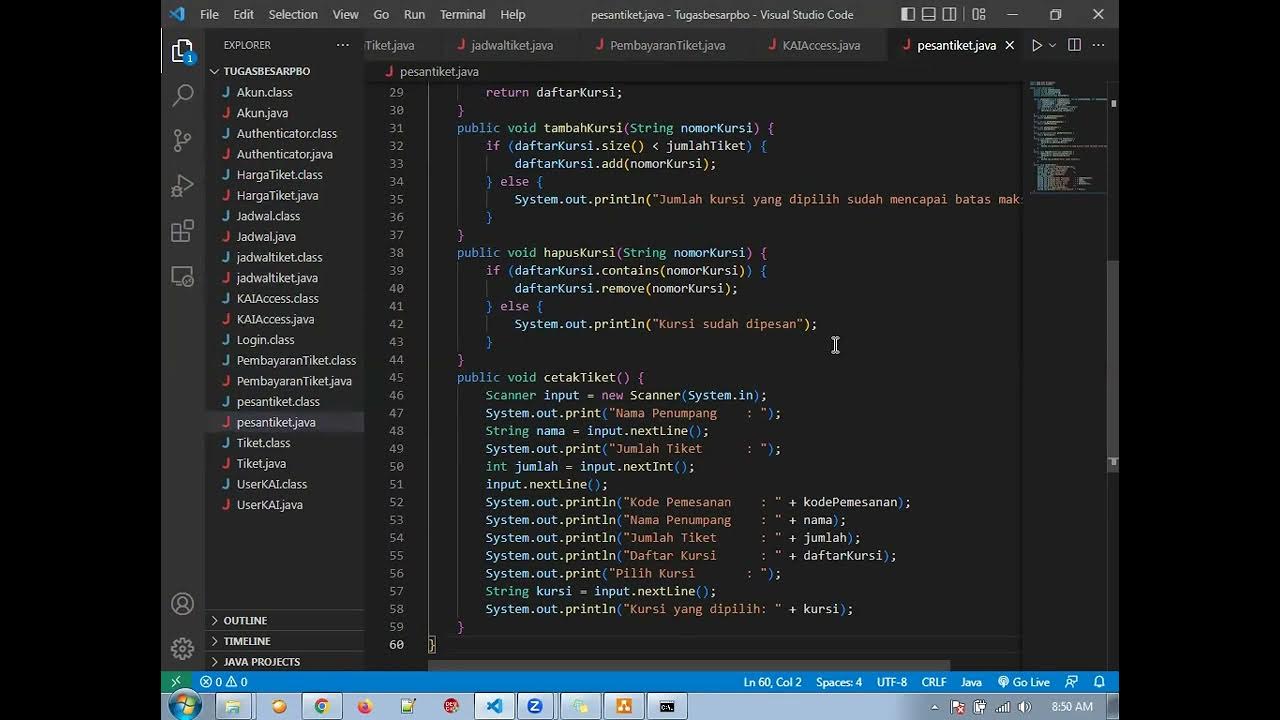Open Login.class in explorer
This screenshot has width=1280, height=720.
click(x=265, y=340)
